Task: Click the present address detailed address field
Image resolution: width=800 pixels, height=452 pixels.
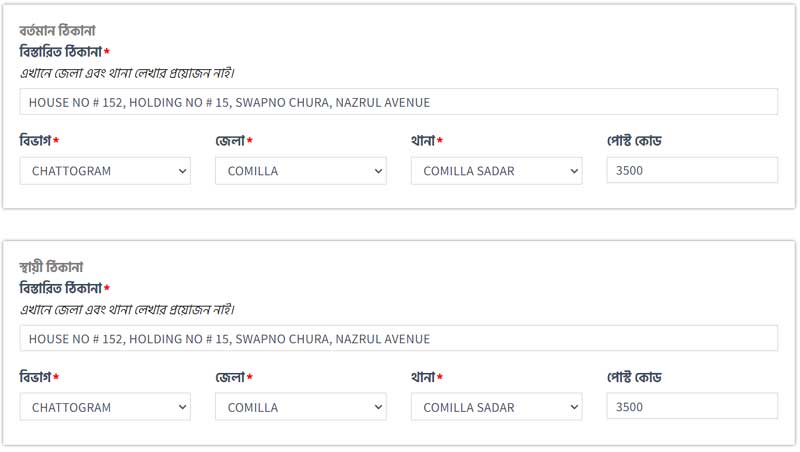Action: tap(398, 102)
